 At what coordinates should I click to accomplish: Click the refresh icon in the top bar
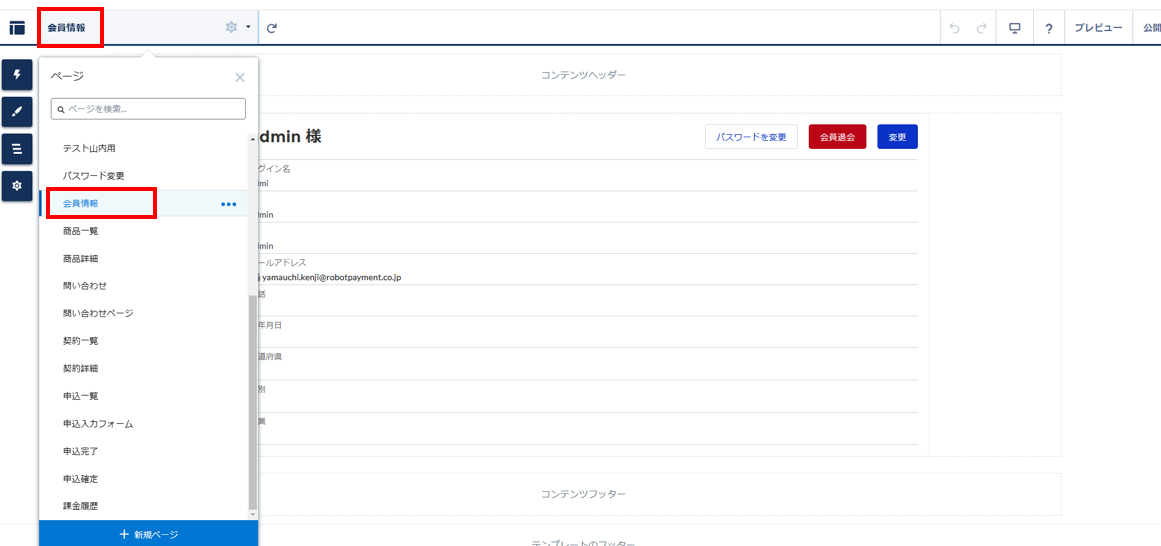272,28
